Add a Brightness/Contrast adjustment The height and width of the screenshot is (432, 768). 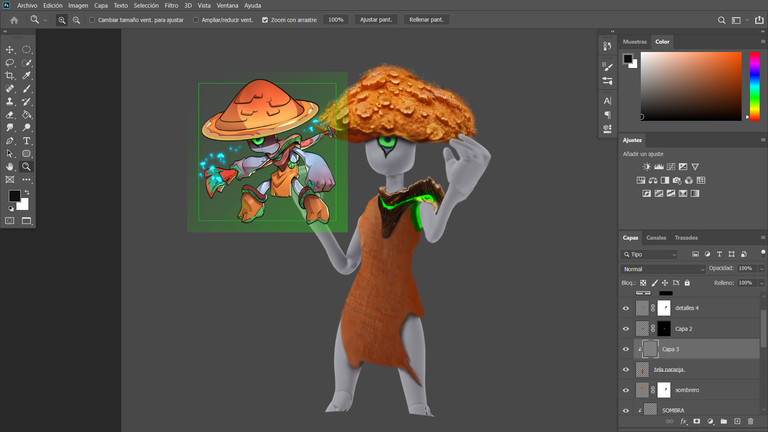[647, 167]
